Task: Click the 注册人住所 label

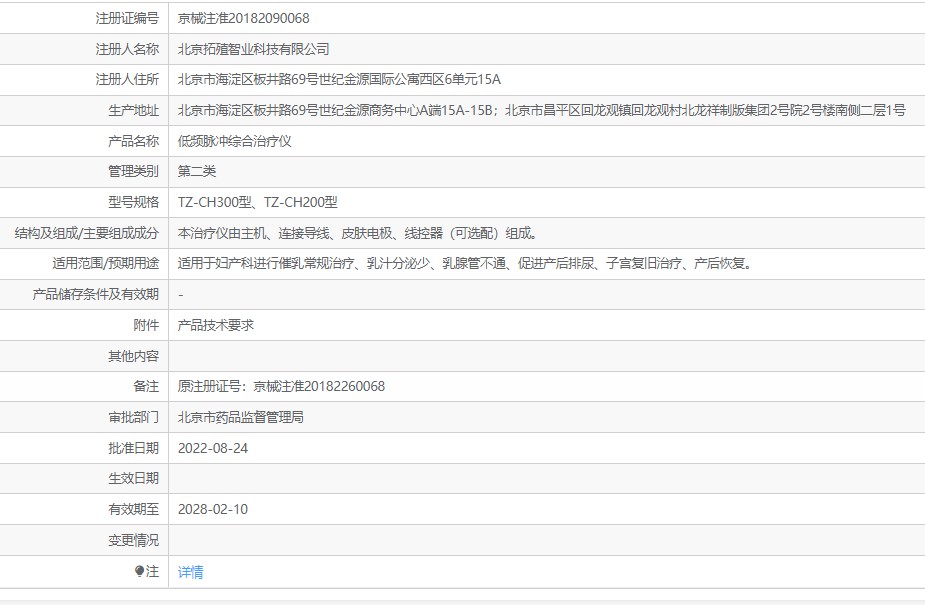Action: pos(127,80)
